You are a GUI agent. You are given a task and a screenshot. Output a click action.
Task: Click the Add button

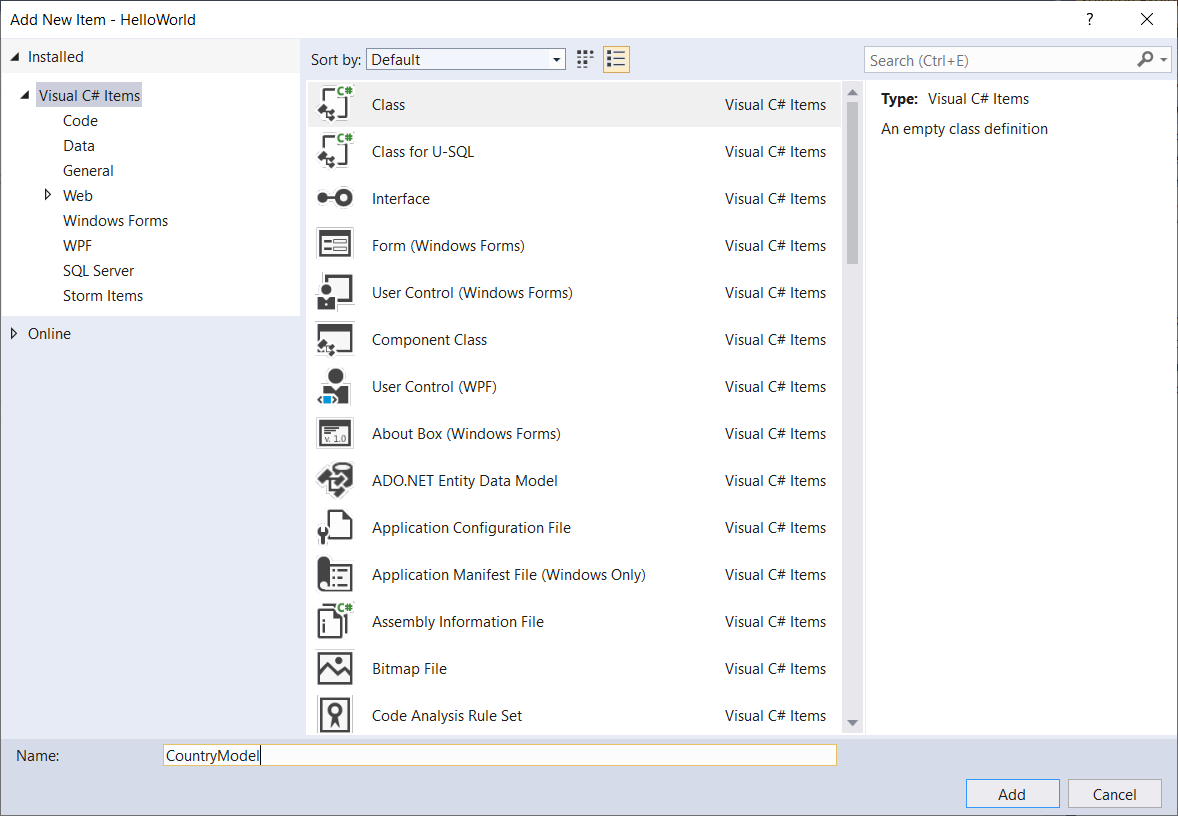pos(1012,794)
